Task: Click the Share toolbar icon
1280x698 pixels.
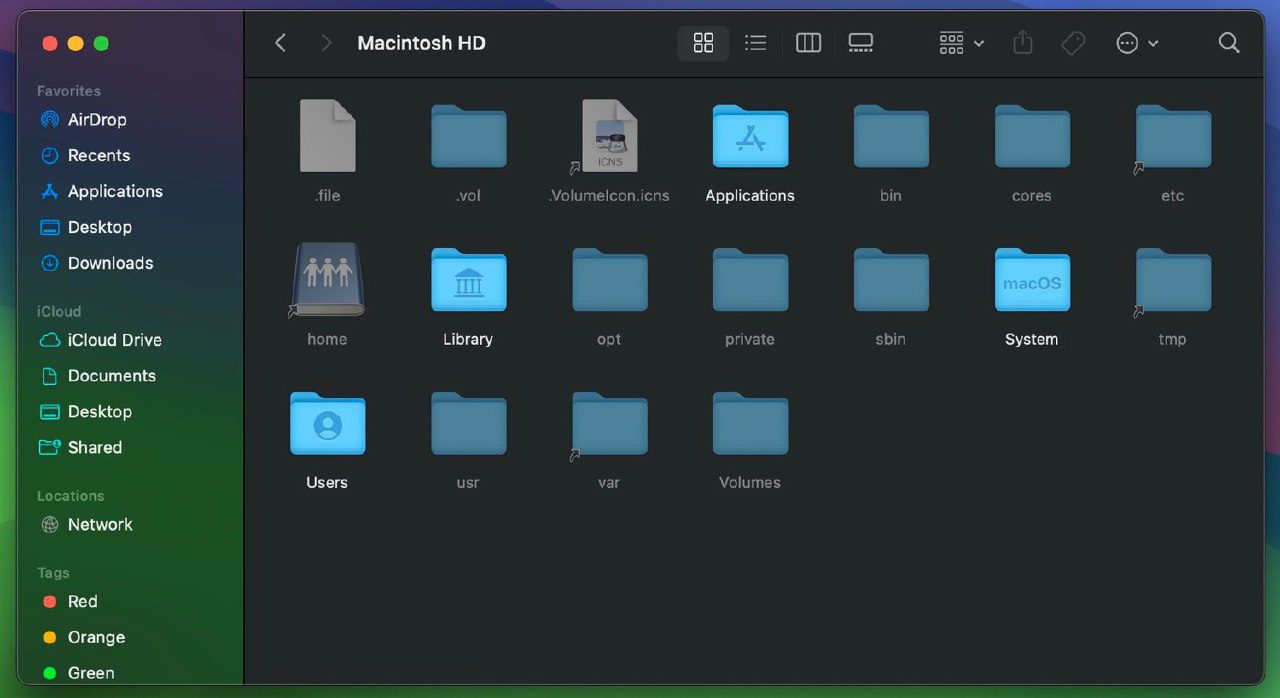Action: 1022,43
